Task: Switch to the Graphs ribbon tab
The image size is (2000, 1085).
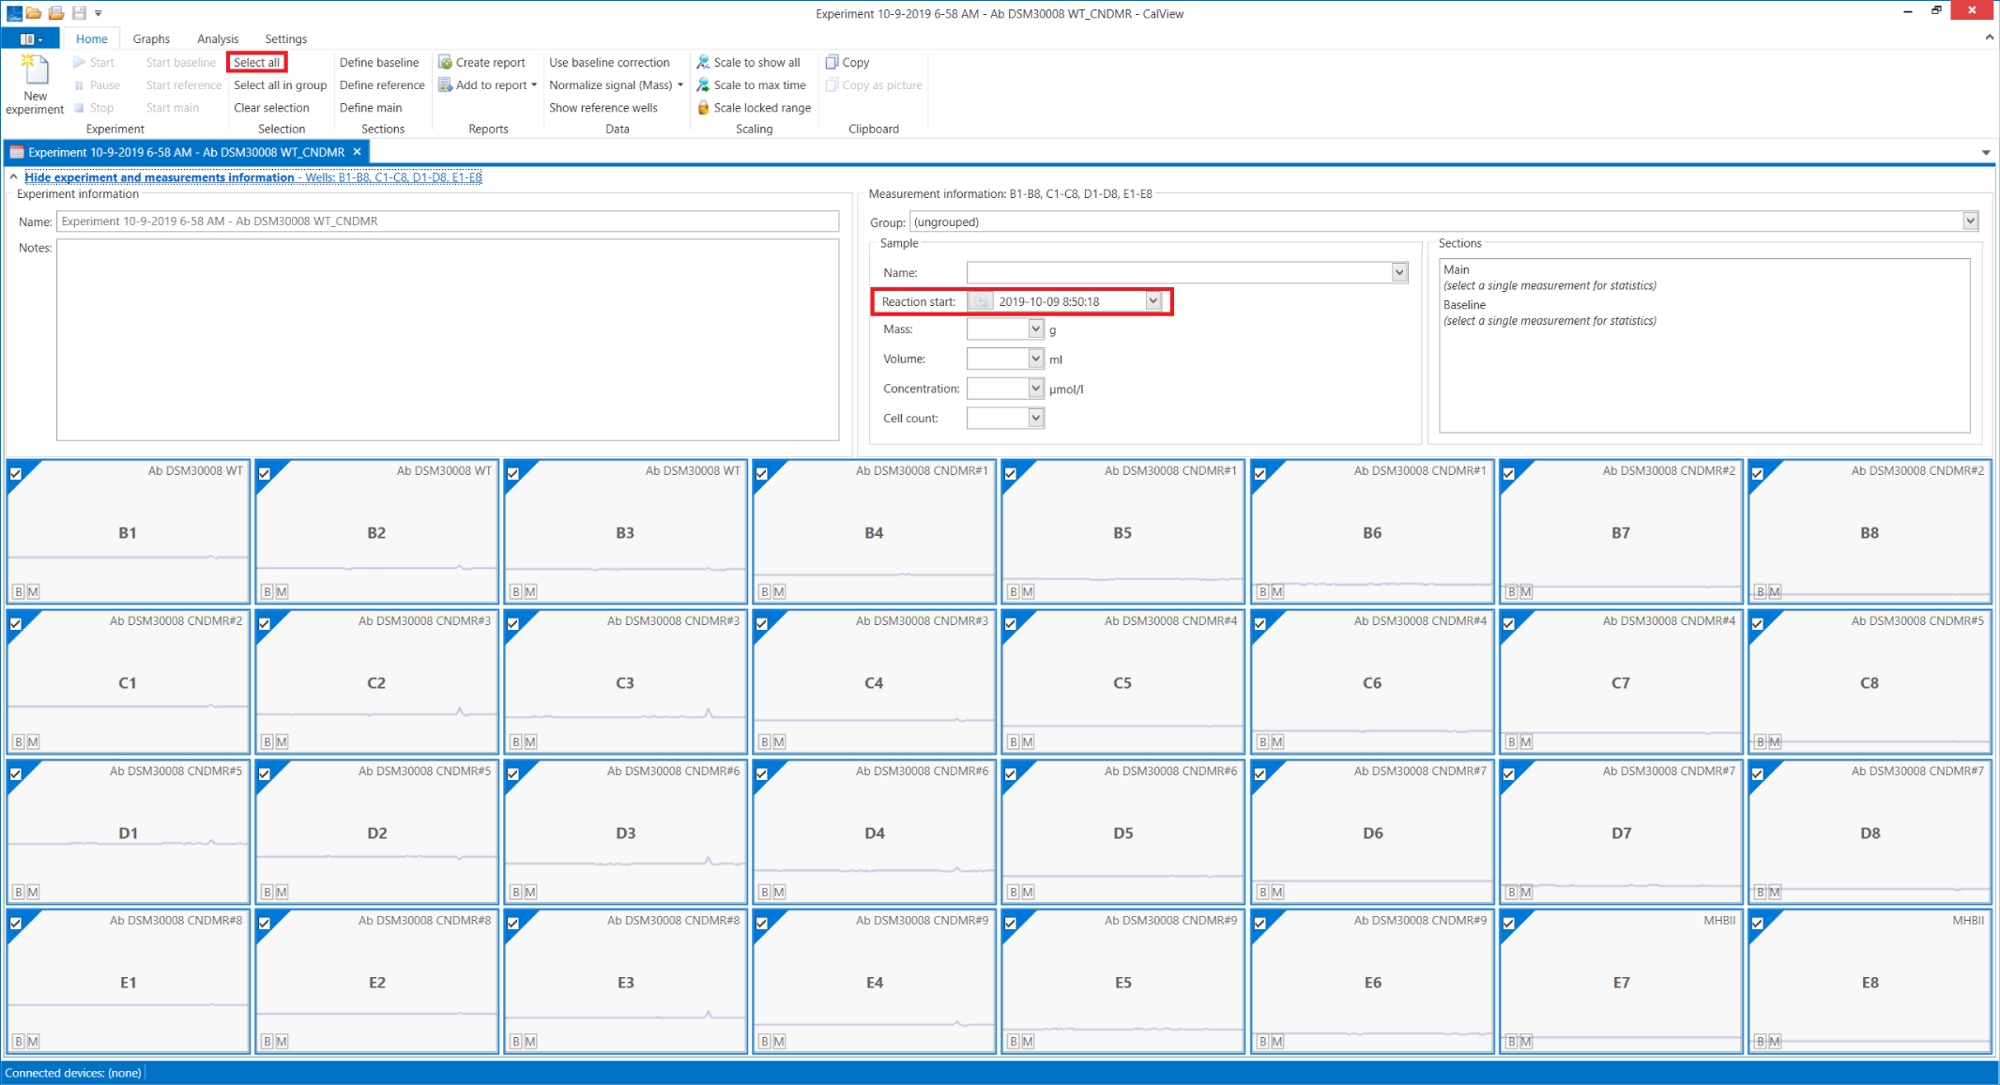Action: pyautogui.click(x=151, y=39)
